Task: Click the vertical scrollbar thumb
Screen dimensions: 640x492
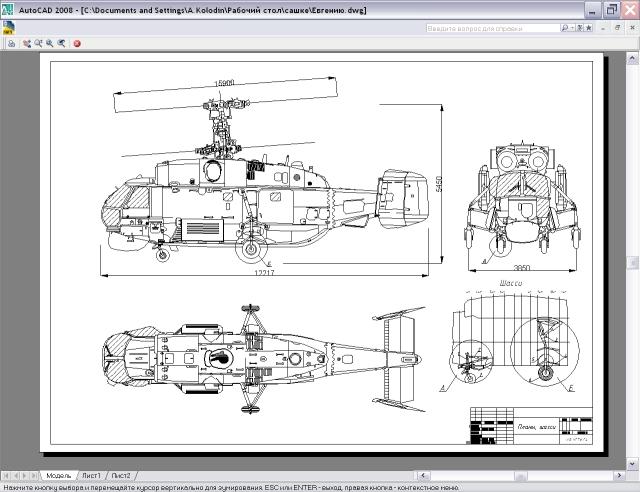Action: [x=632, y=263]
